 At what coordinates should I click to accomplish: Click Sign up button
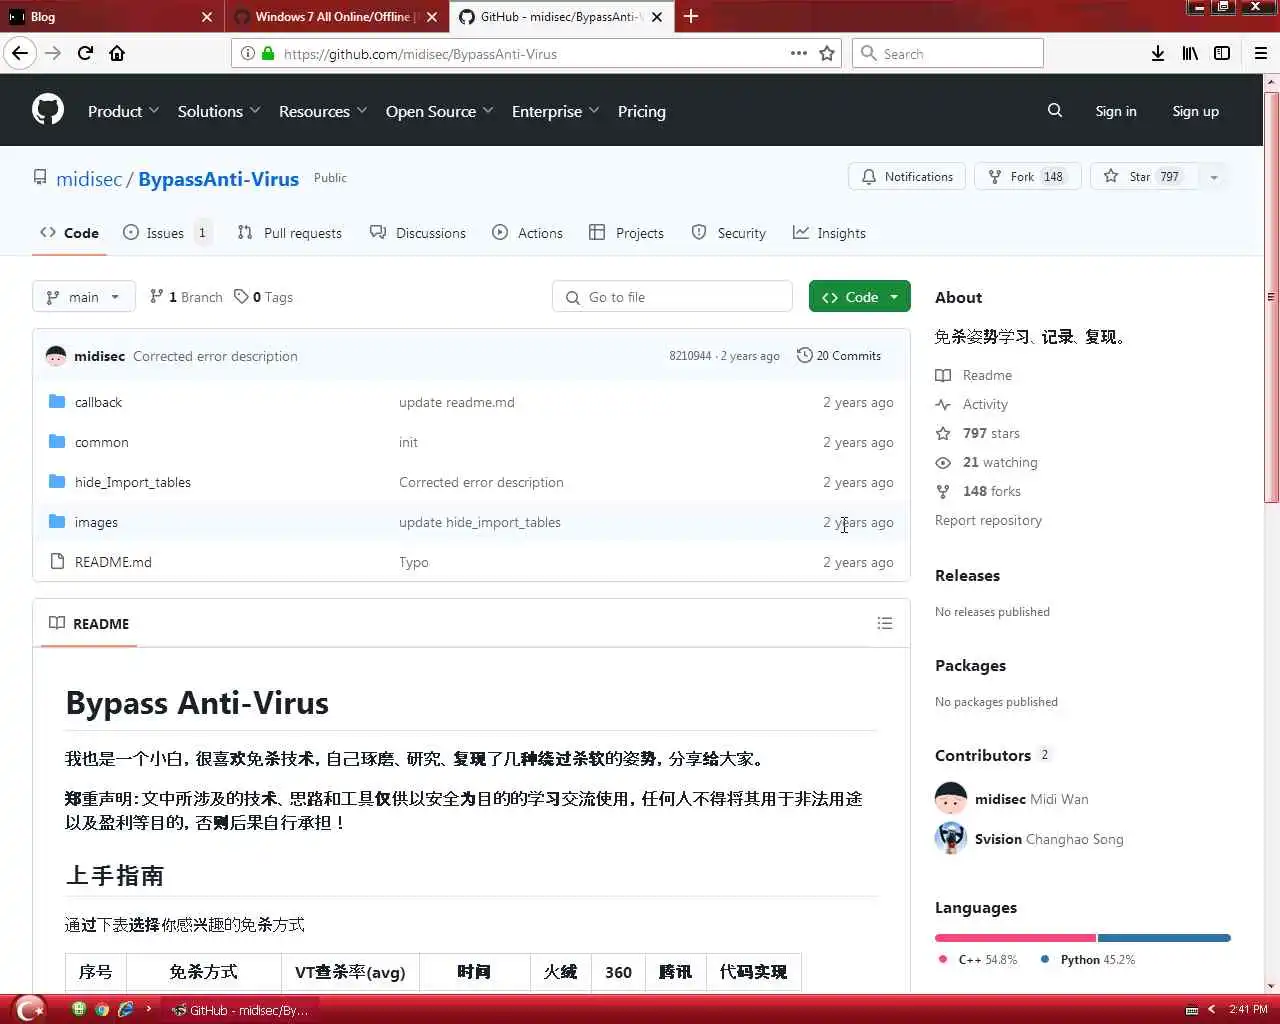pos(1196,111)
